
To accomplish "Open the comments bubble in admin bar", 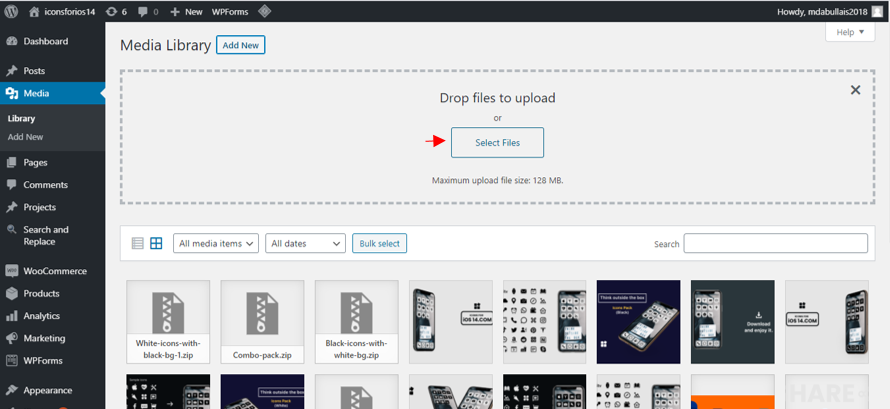I will (x=148, y=11).
